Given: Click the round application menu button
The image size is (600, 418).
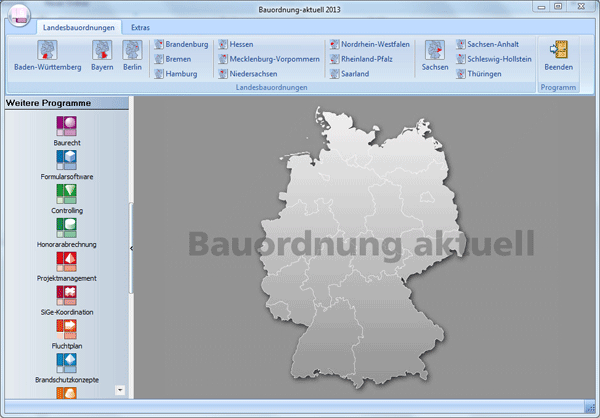Looking at the screenshot, I should click(19, 15).
